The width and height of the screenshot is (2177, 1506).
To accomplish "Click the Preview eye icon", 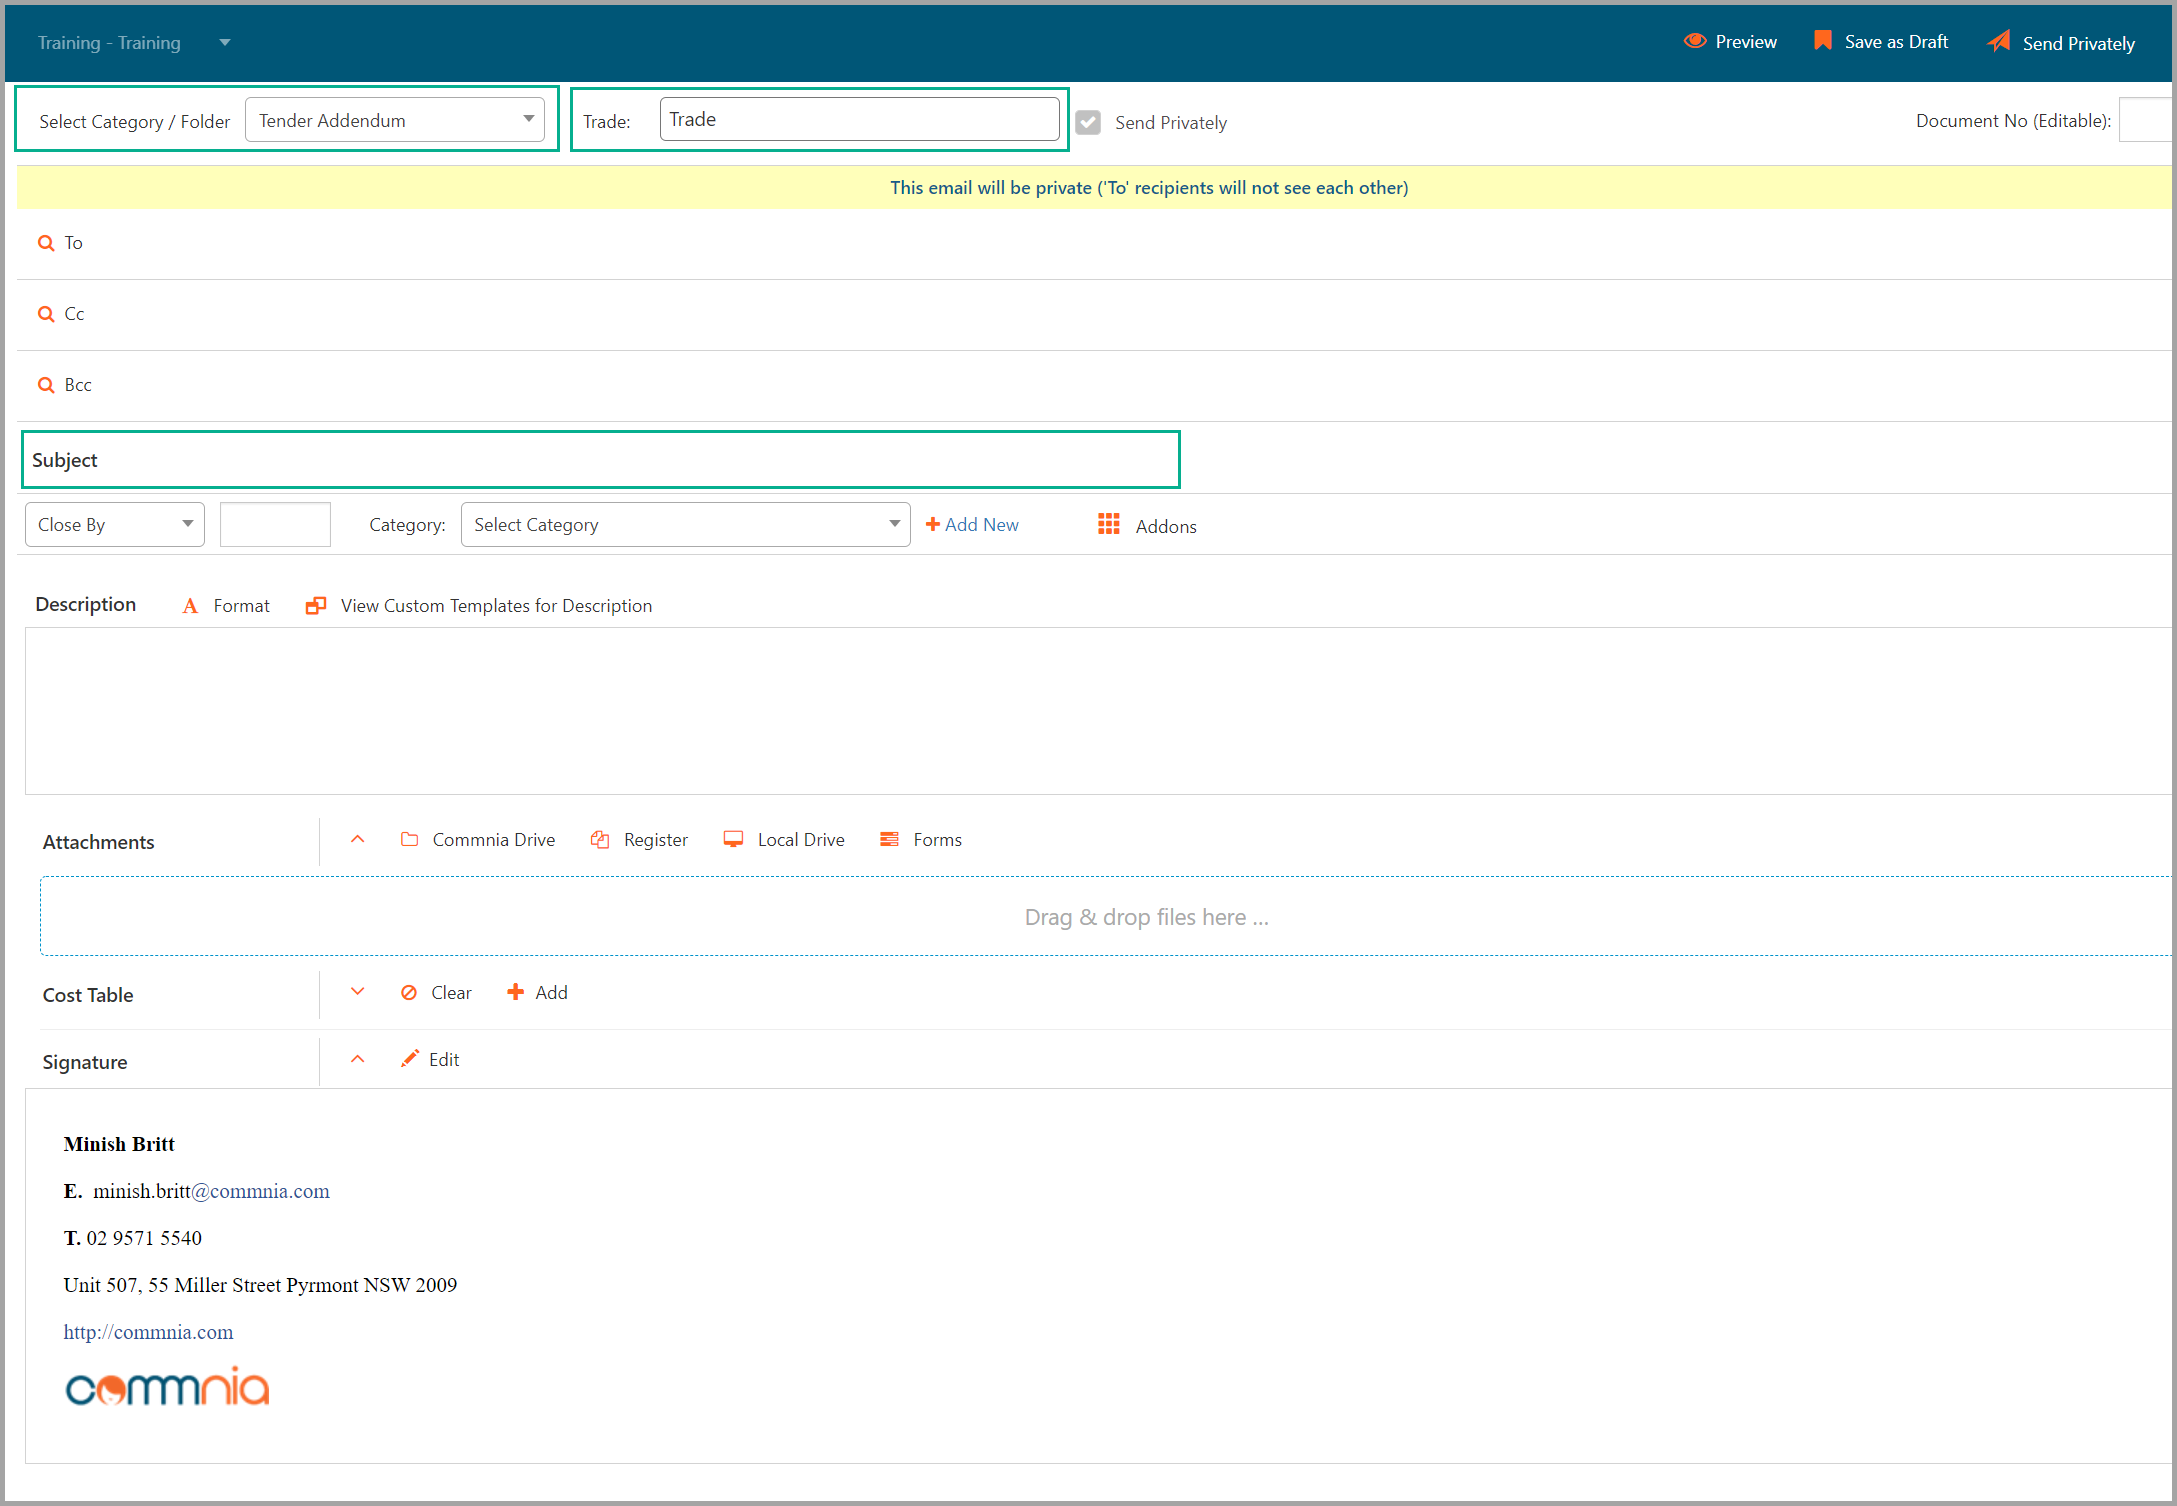I will point(1694,41).
